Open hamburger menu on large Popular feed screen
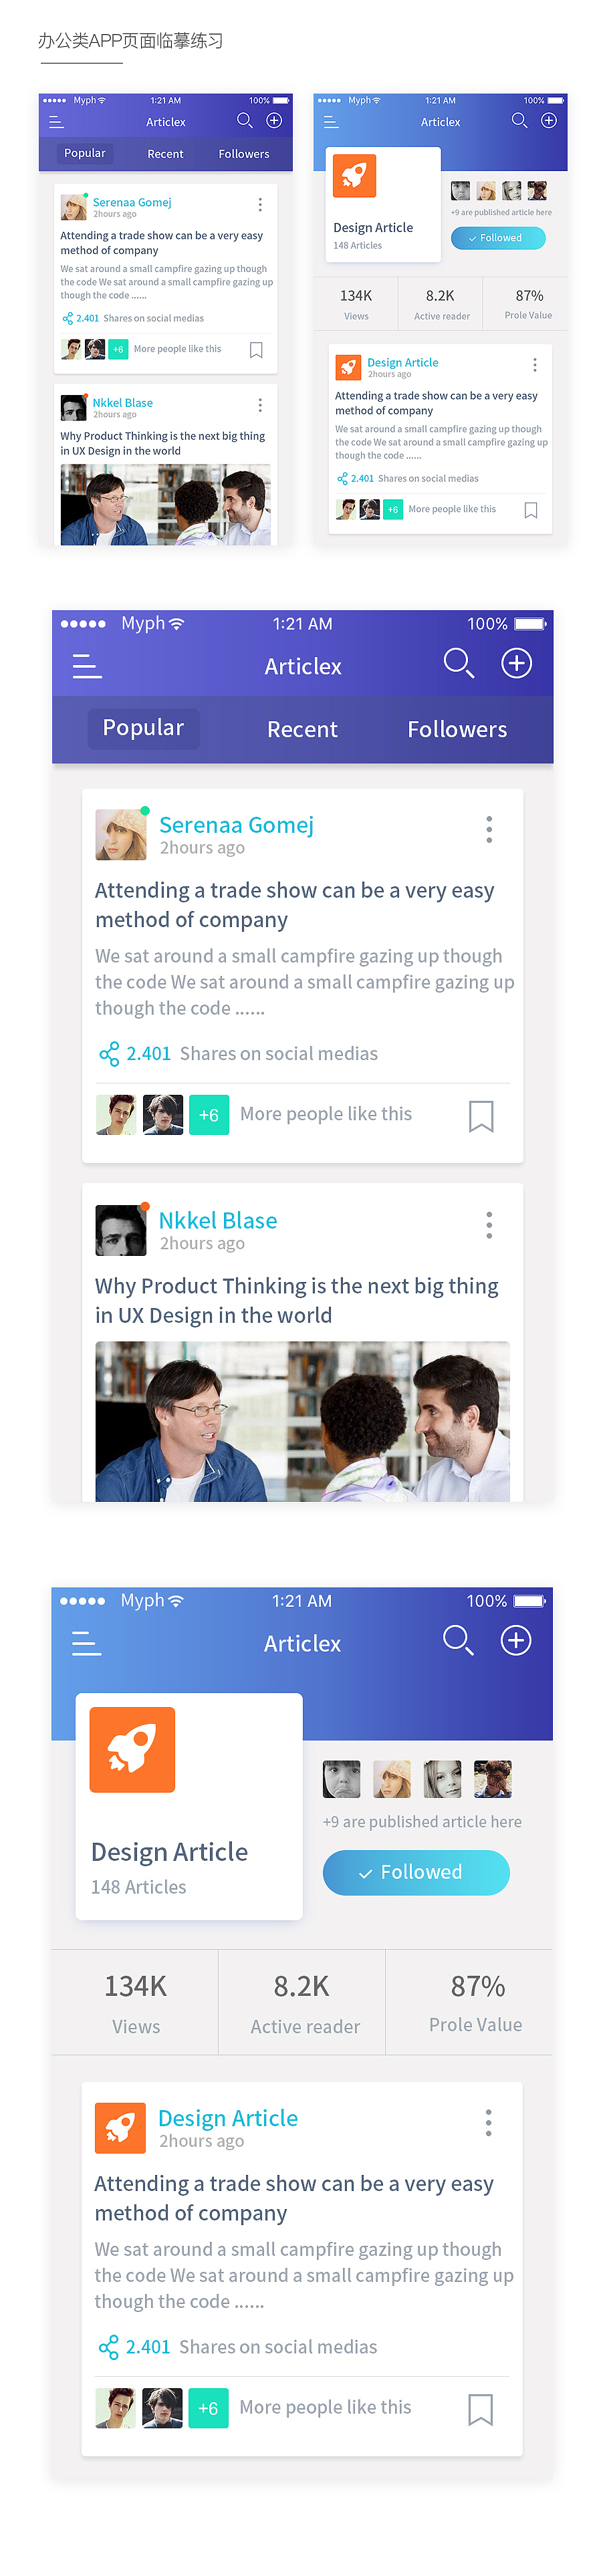605x2576 pixels. (87, 666)
